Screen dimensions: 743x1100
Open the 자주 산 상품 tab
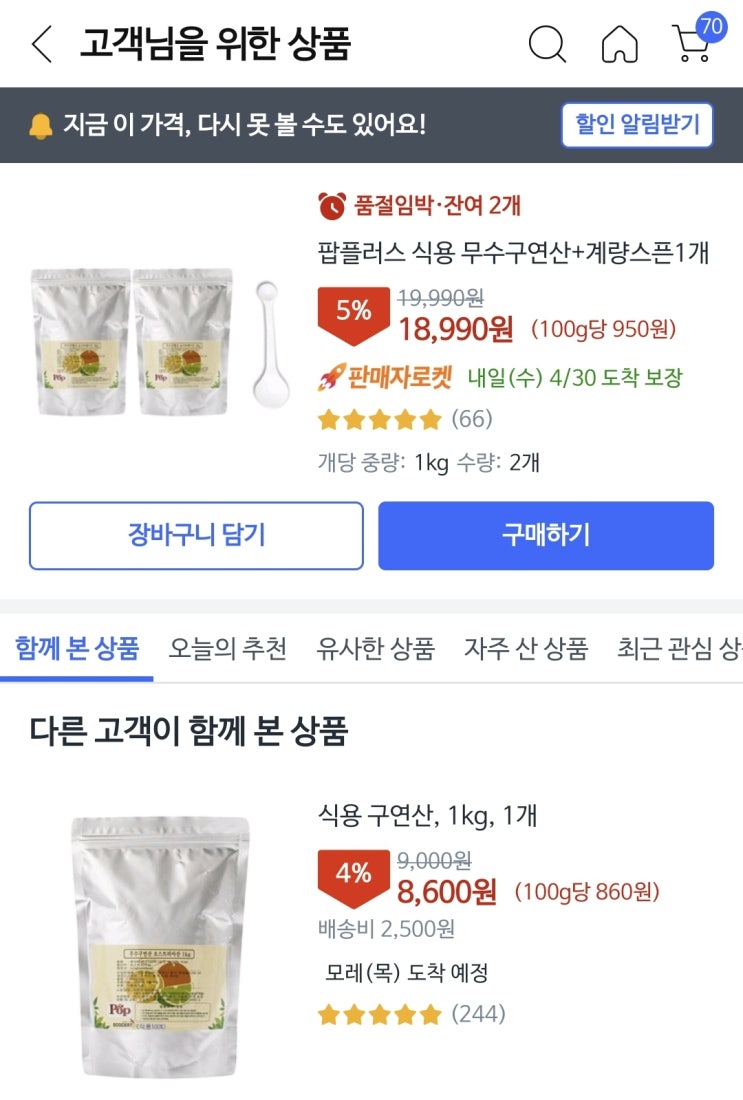click(526, 648)
